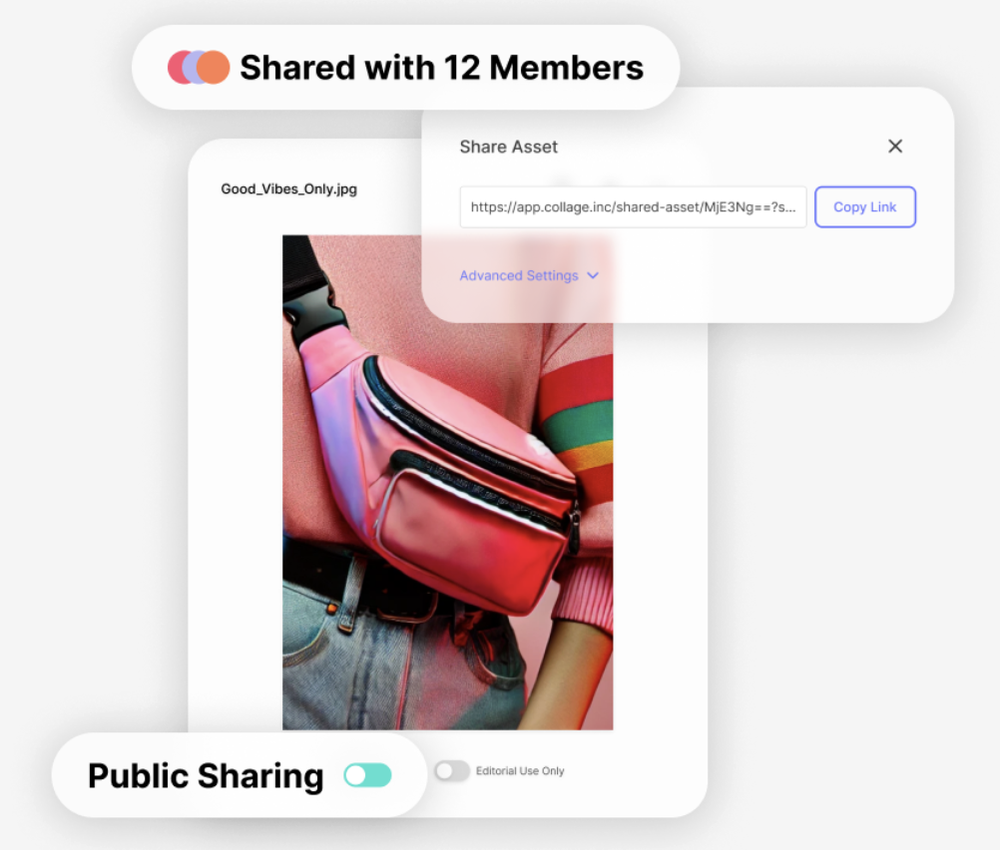Click the Copy Link button
This screenshot has width=1000, height=850.
click(865, 207)
